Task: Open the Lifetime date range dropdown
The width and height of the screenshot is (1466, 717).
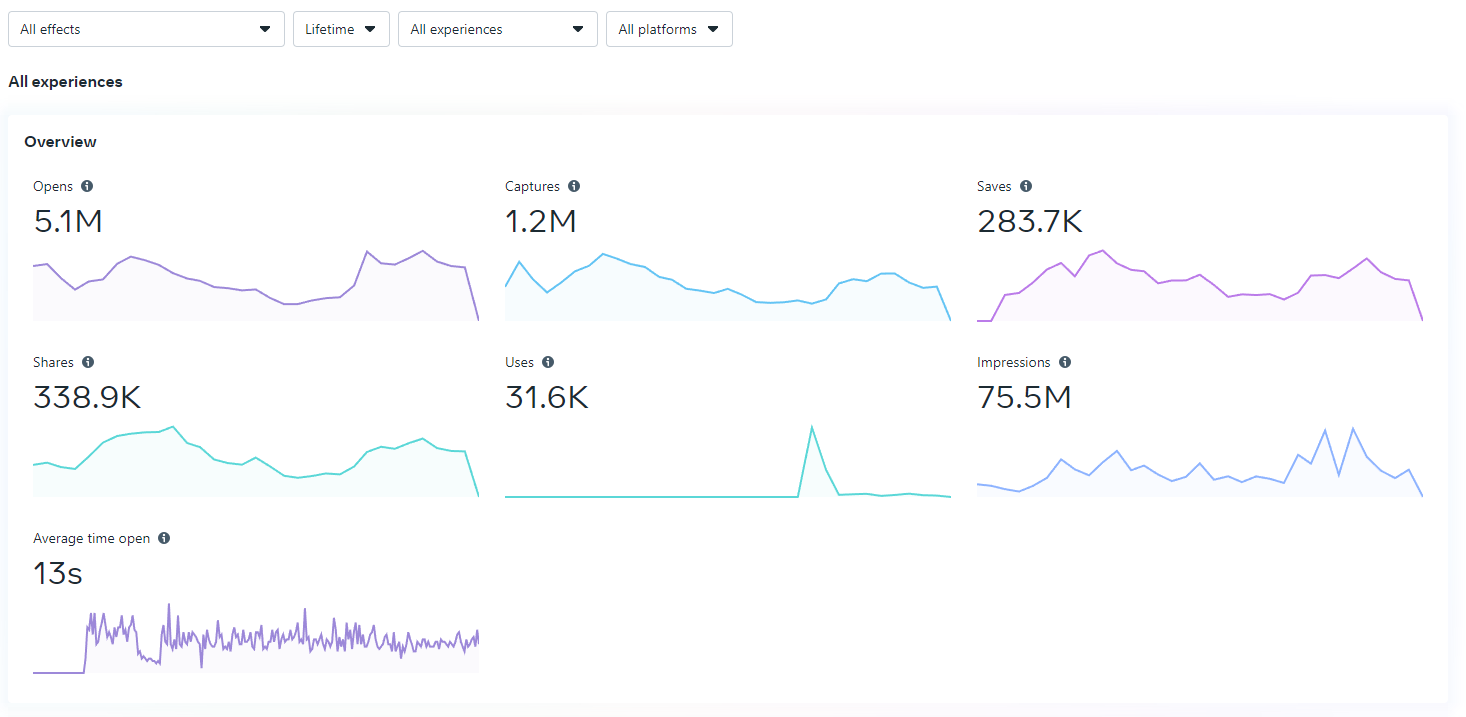Action: (x=341, y=29)
